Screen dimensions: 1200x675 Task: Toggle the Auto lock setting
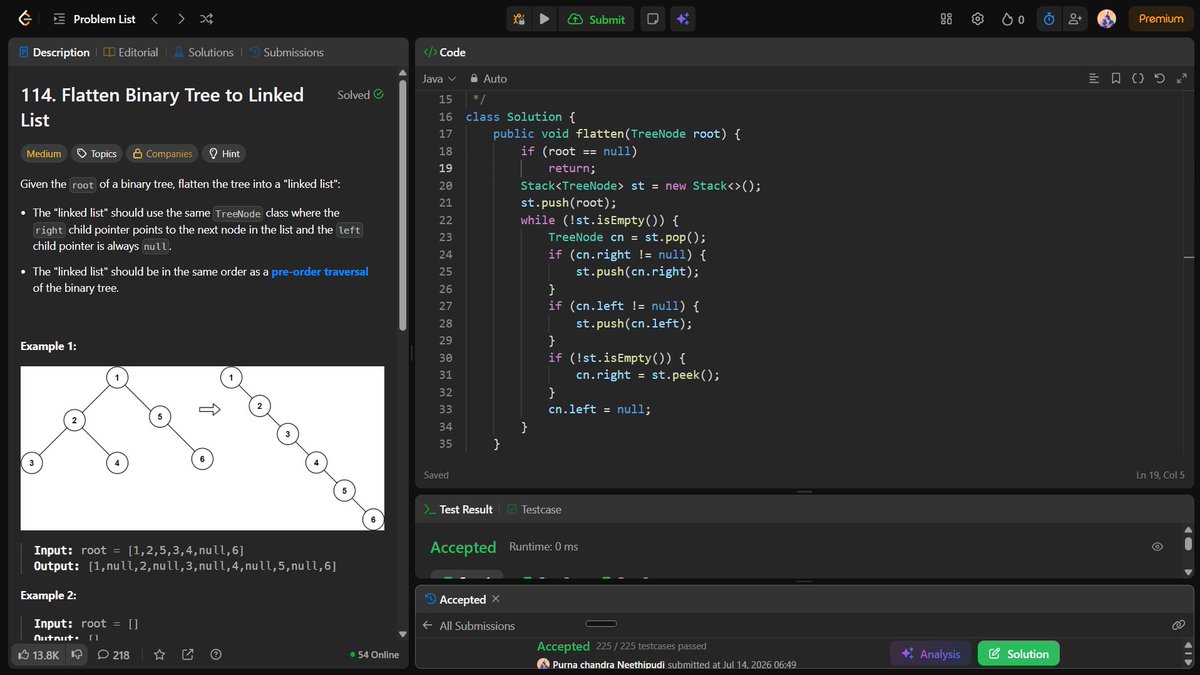[488, 78]
